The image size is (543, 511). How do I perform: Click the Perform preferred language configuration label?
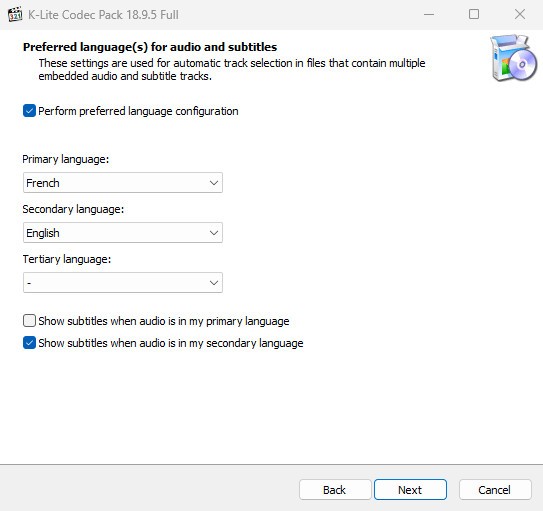[x=138, y=111]
